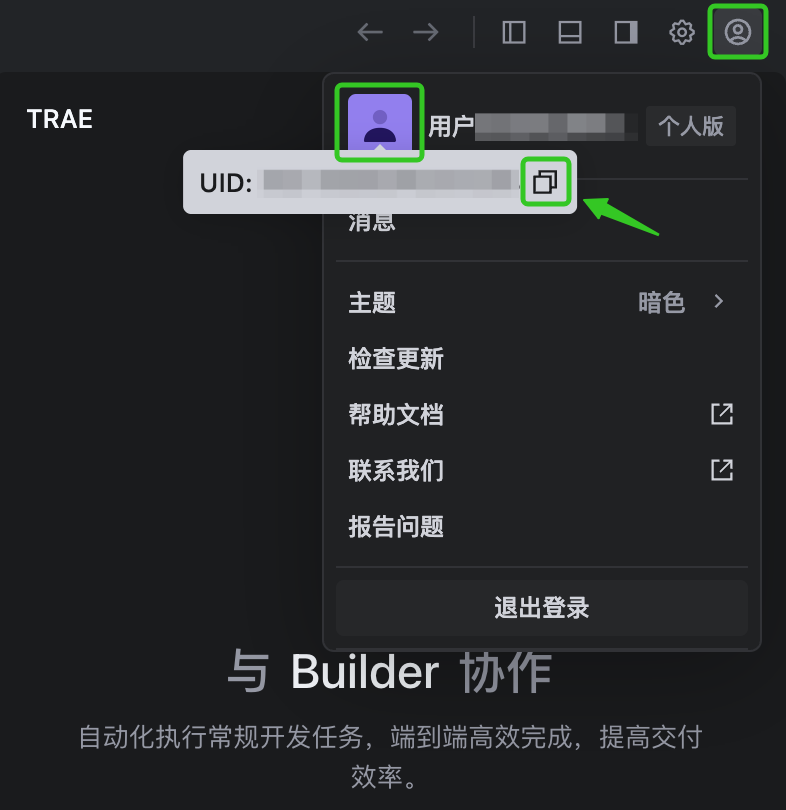Go back with the left arrow

(370, 33)
